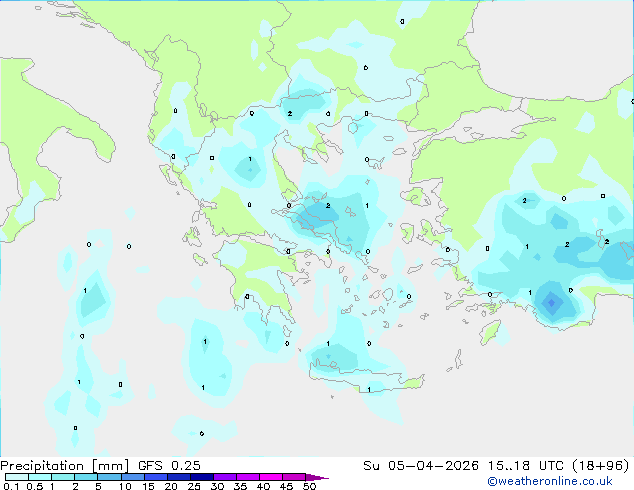Click the 0.1–0.5 mm palest cyan legend swatch
This screenshot has height=490, width=634.
tap(17, 477)
